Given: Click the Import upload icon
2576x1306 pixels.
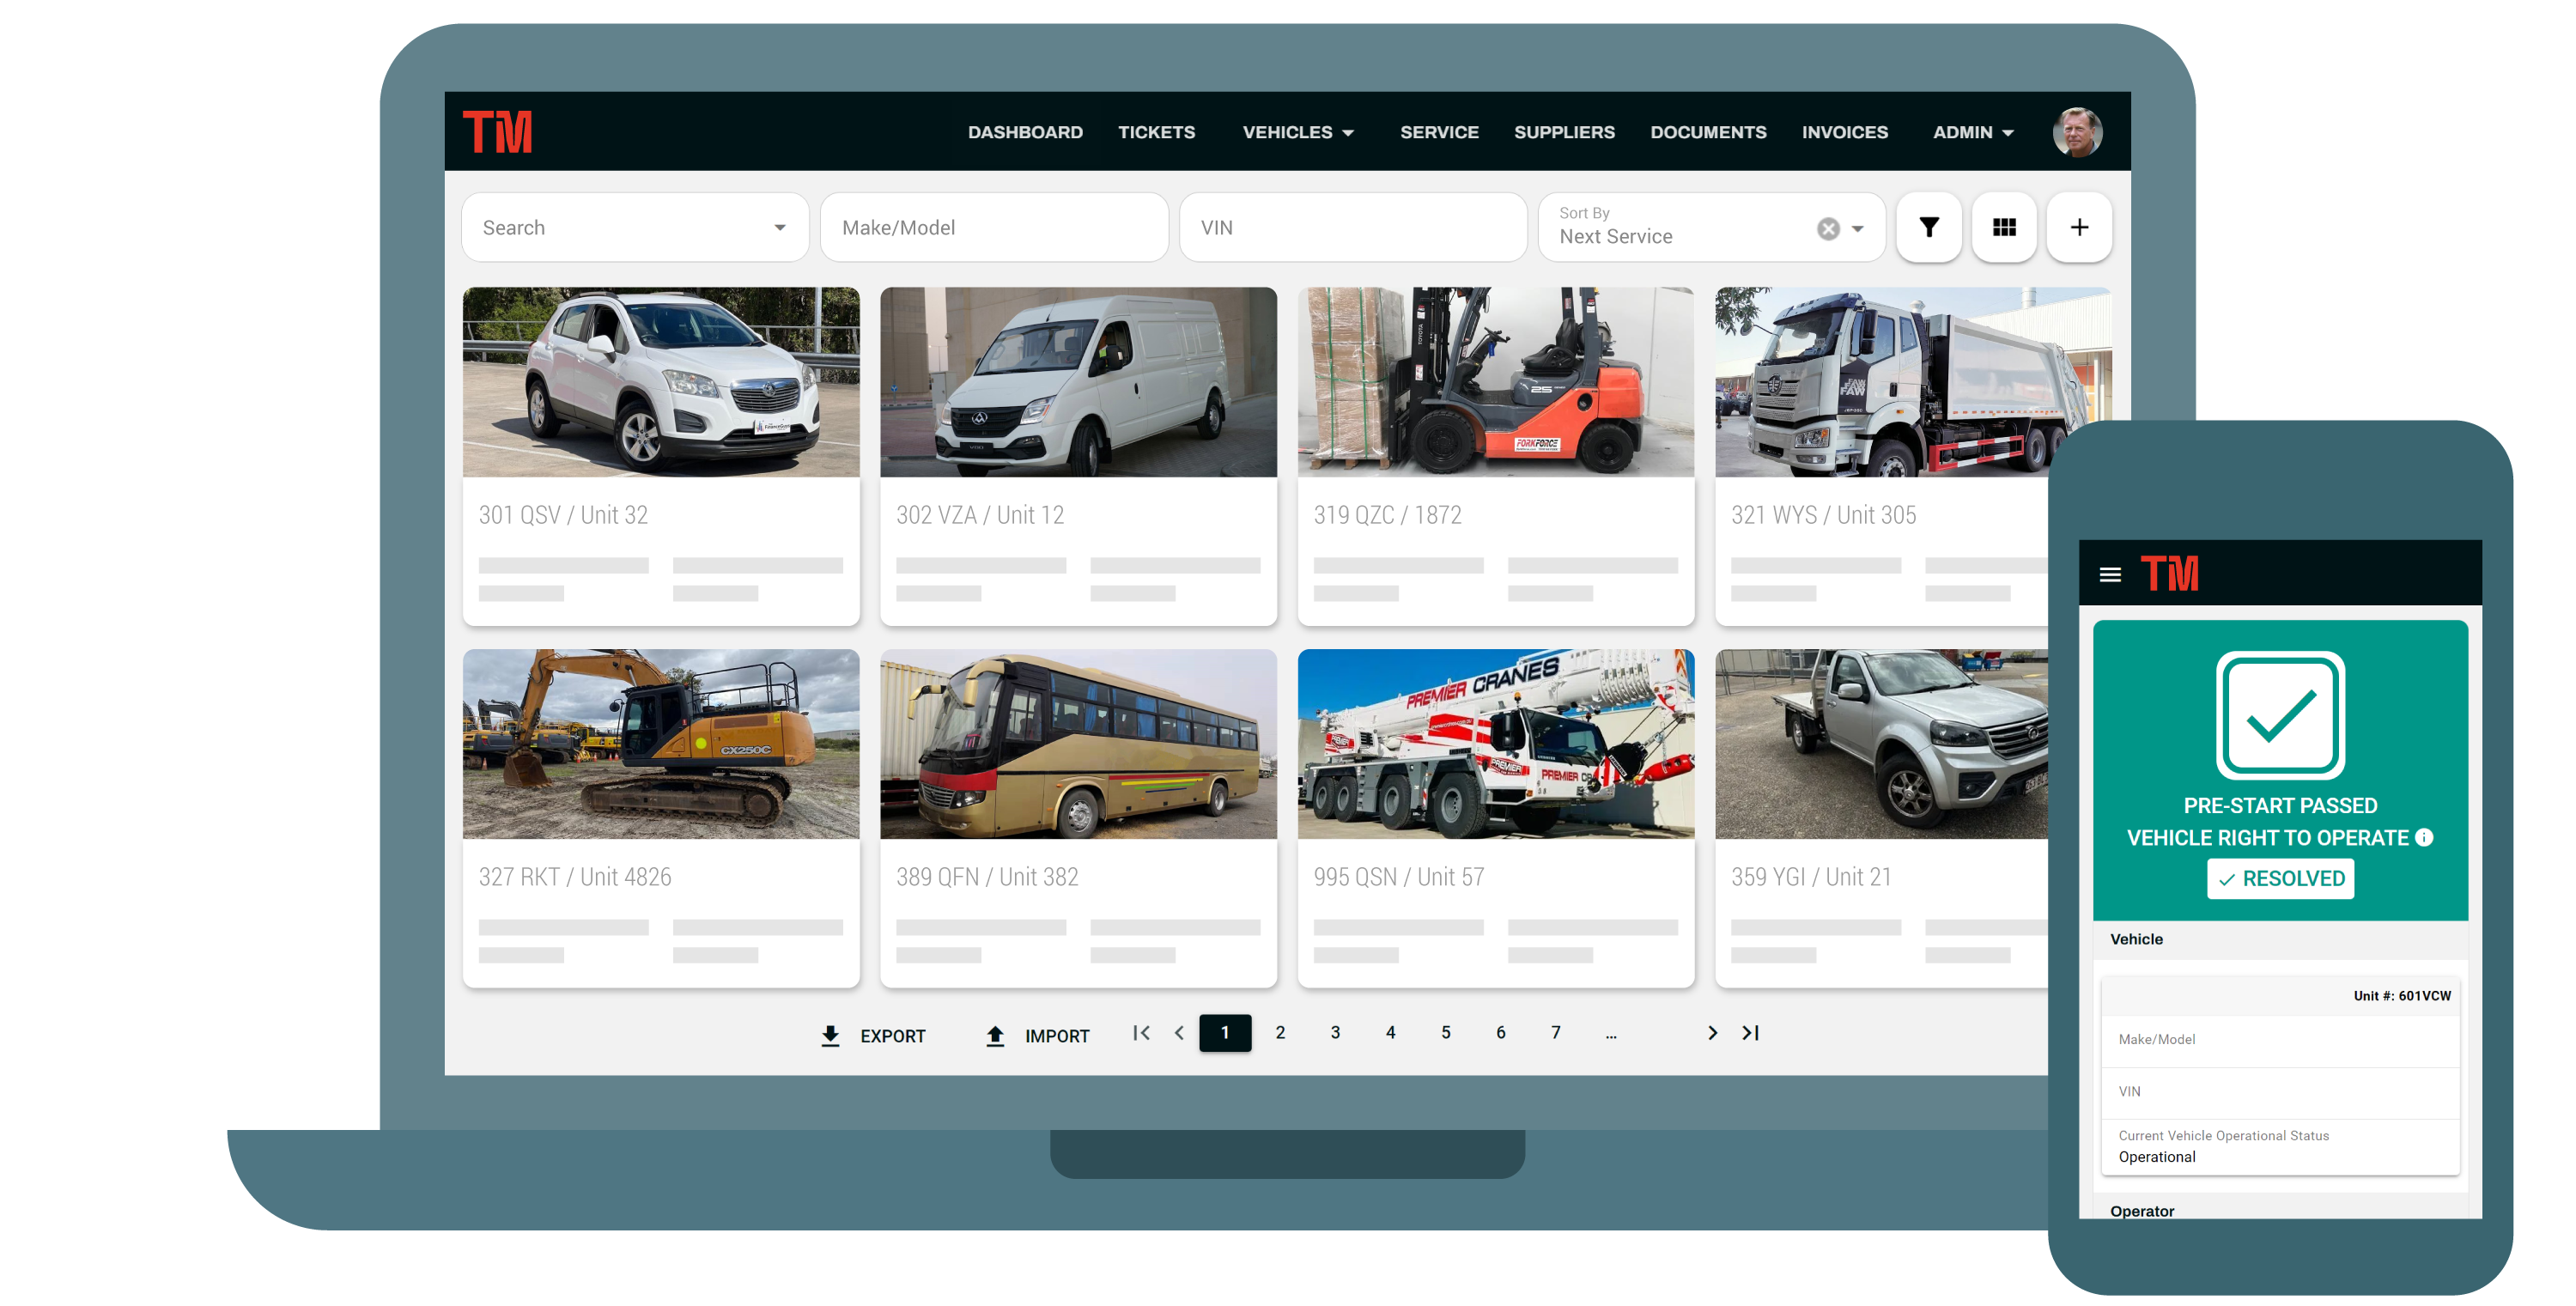Looking at the screenshot, I should pyautogui.click(x=994, y=1035).
